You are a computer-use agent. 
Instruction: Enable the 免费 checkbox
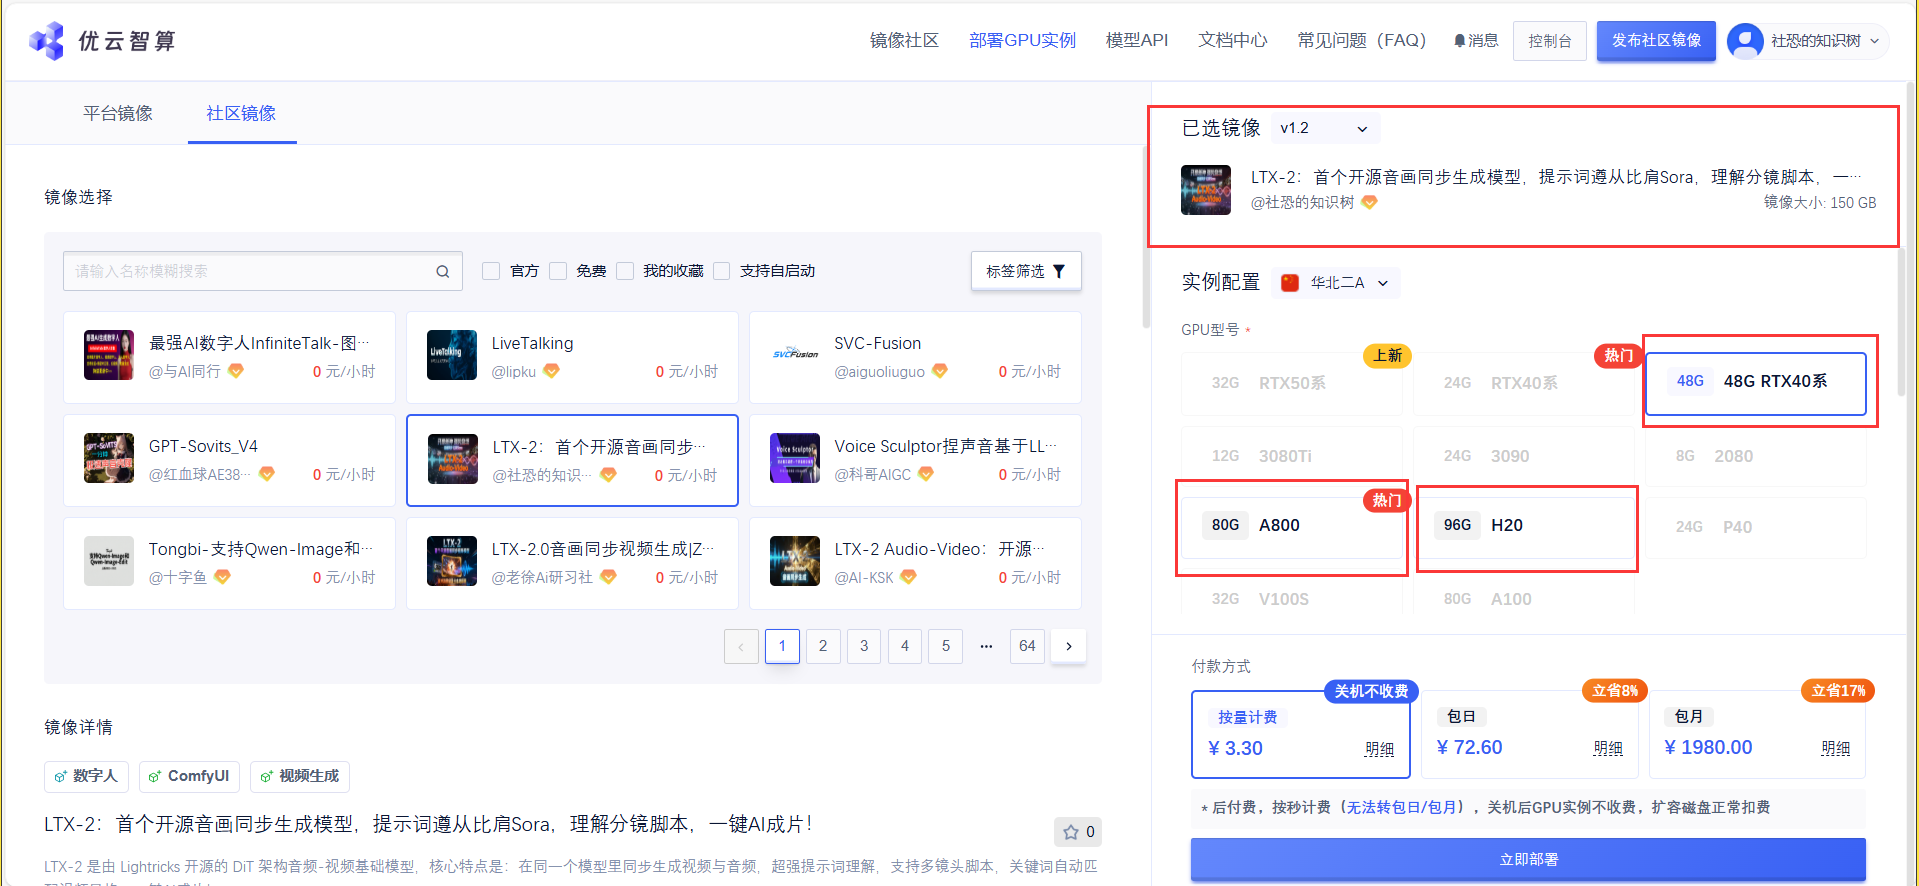coord(558,271)
